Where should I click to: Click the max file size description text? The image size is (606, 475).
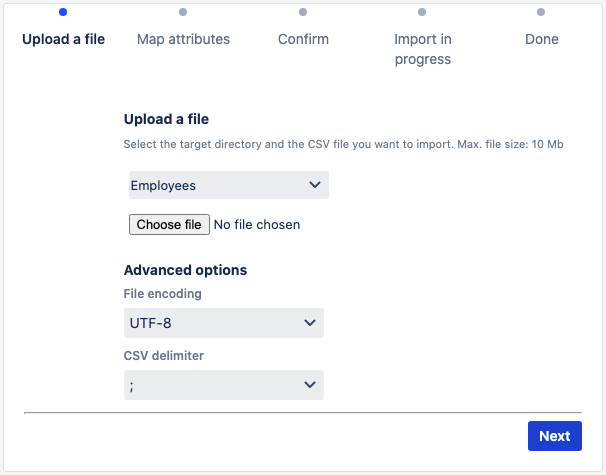(x=343, y=145)
